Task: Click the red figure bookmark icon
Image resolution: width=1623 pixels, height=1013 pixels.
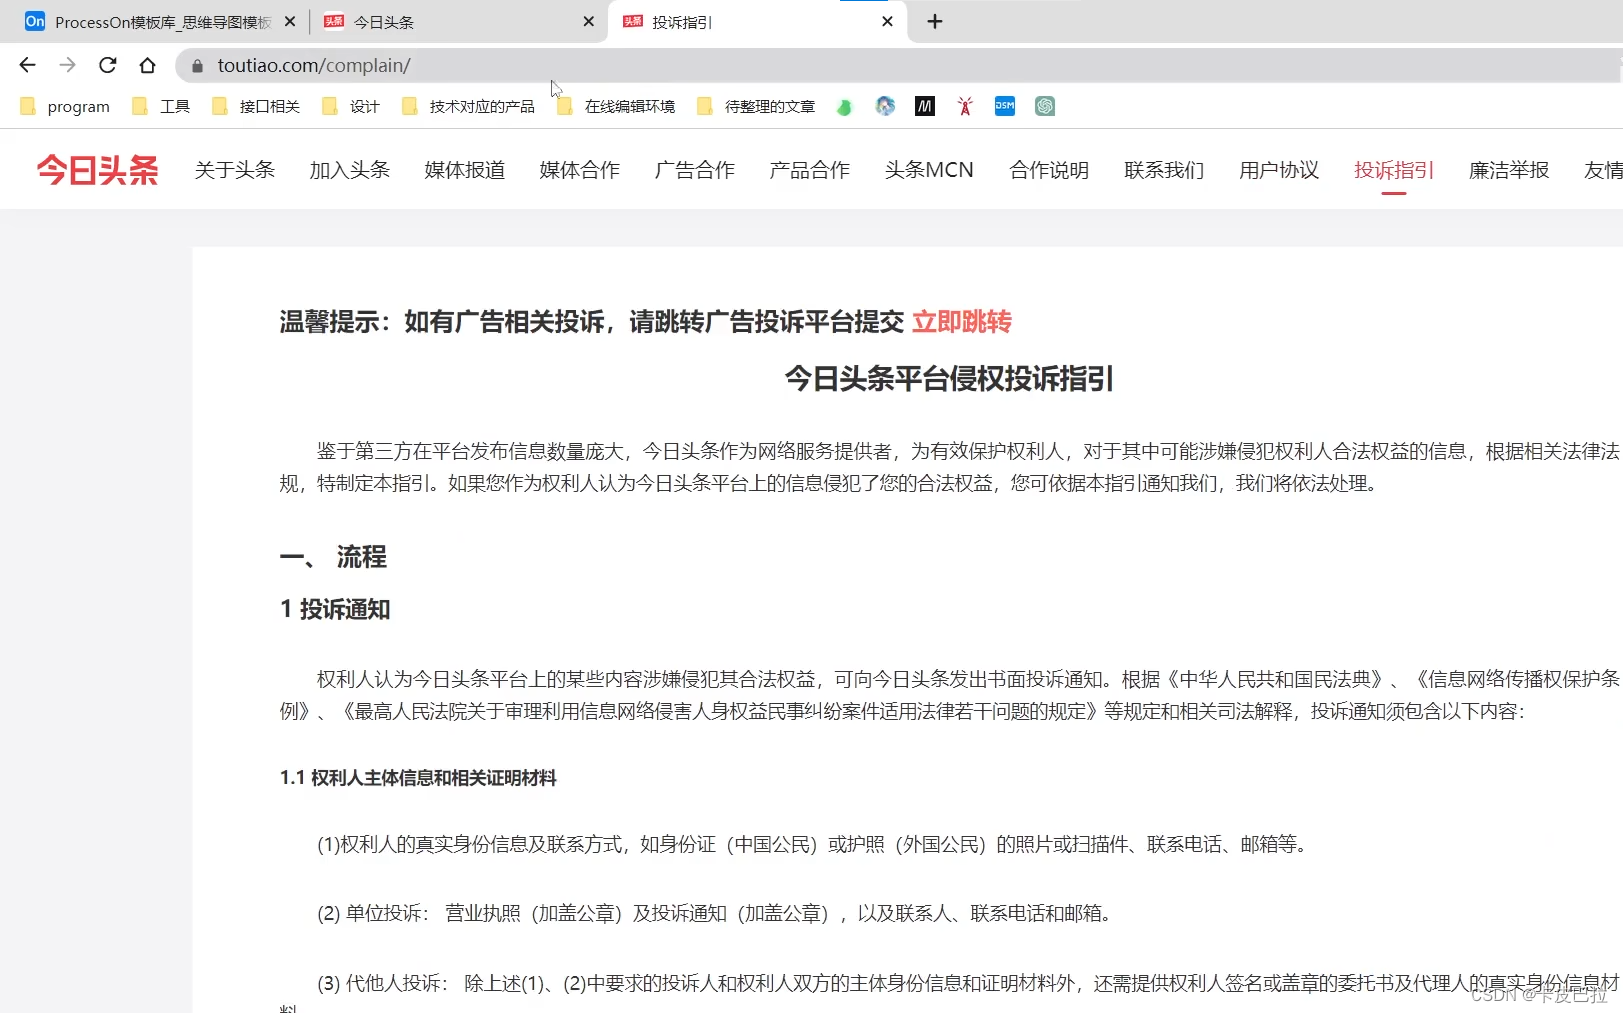Action: 965,106
